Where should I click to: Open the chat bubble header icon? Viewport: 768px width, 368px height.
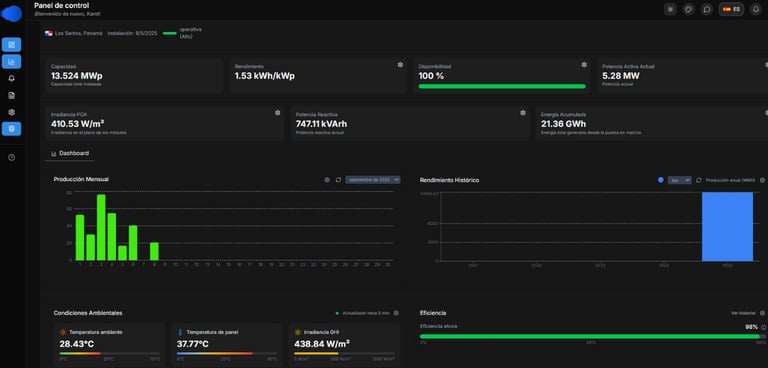pos(707,9)
